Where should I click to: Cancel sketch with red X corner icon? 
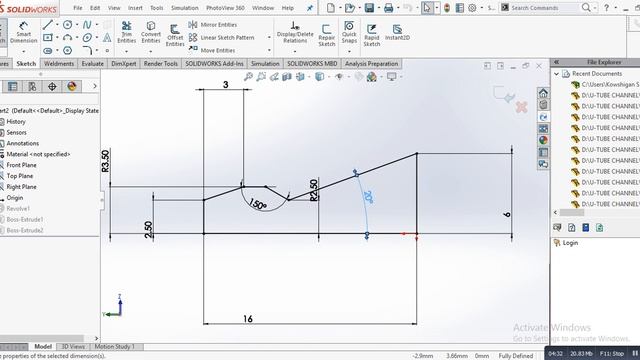point(522,107)
